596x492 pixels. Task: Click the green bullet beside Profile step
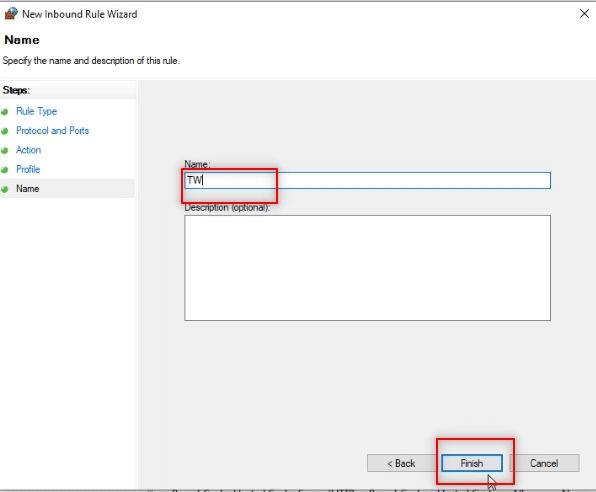[5, 170]
